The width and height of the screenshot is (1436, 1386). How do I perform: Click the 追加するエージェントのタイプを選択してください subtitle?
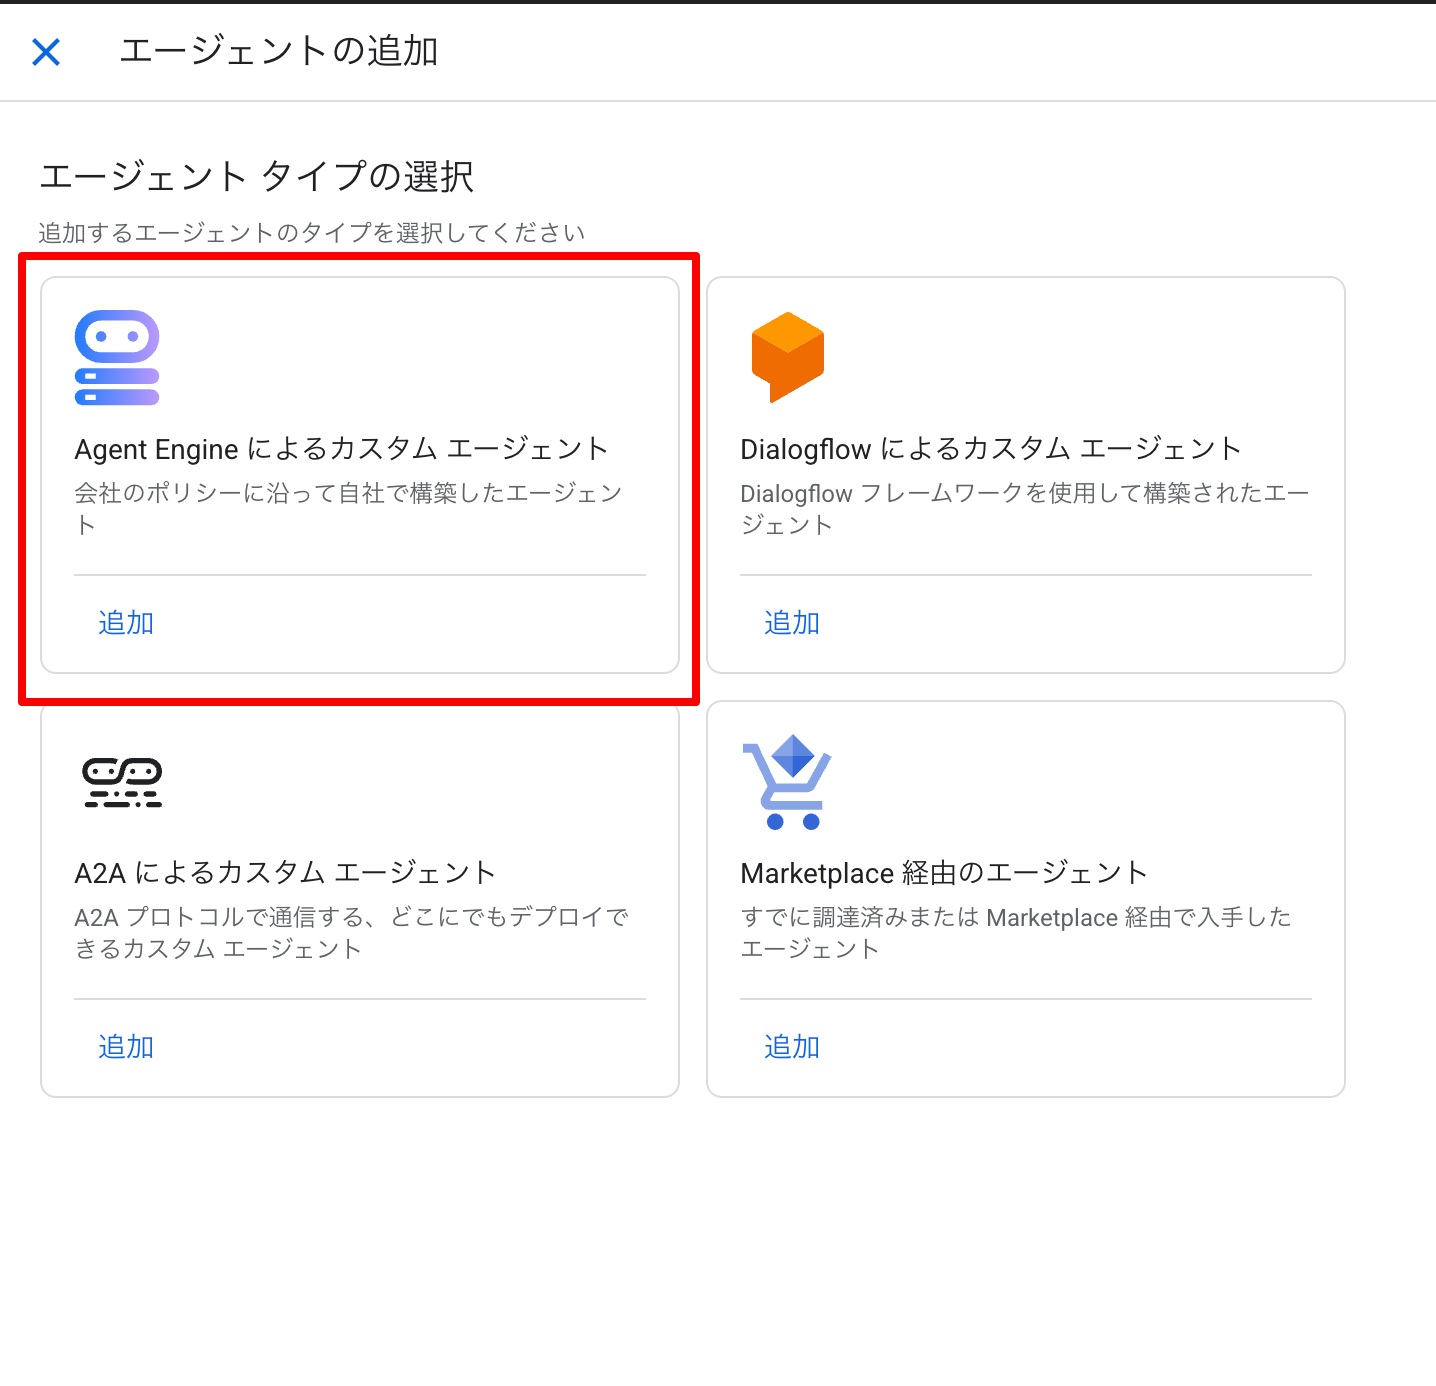[311, 233]
